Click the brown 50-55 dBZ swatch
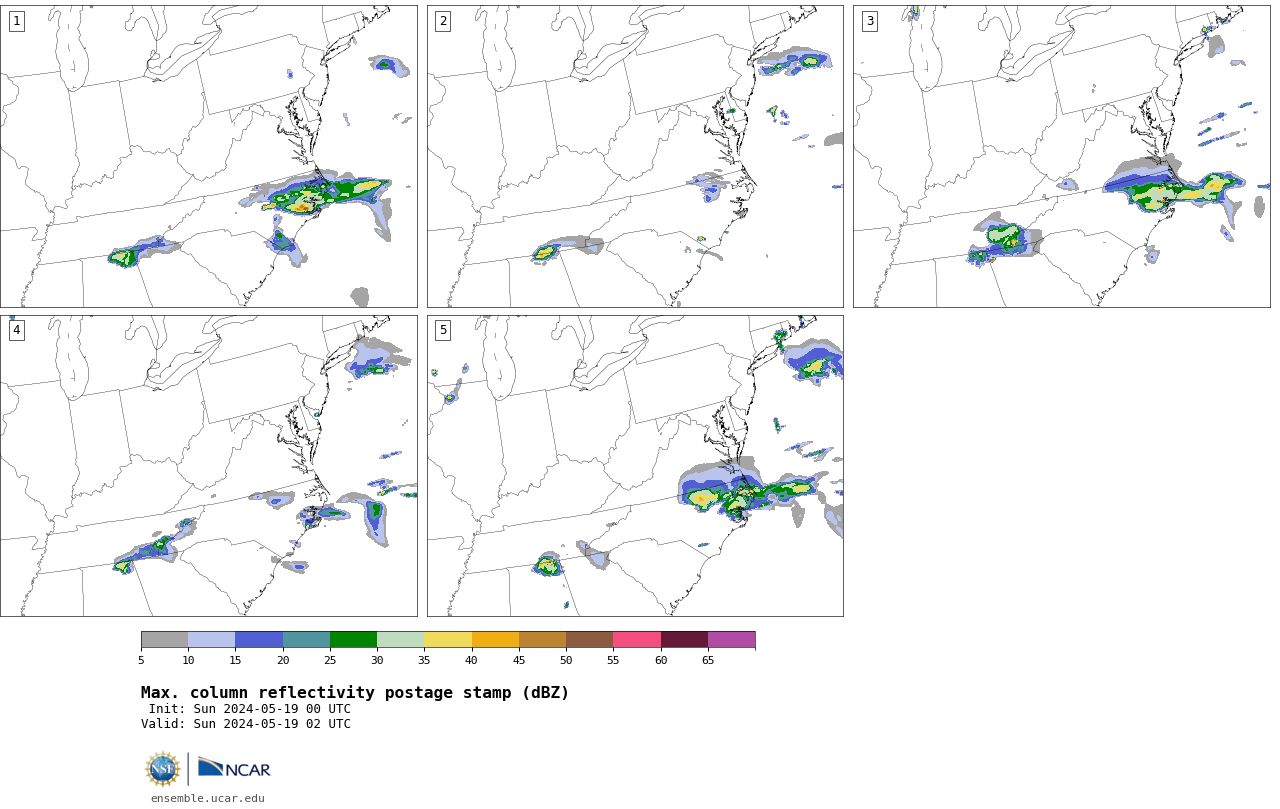Image resolution: width=1280 pixels, height=809 pixels. (x=589, y=640)
